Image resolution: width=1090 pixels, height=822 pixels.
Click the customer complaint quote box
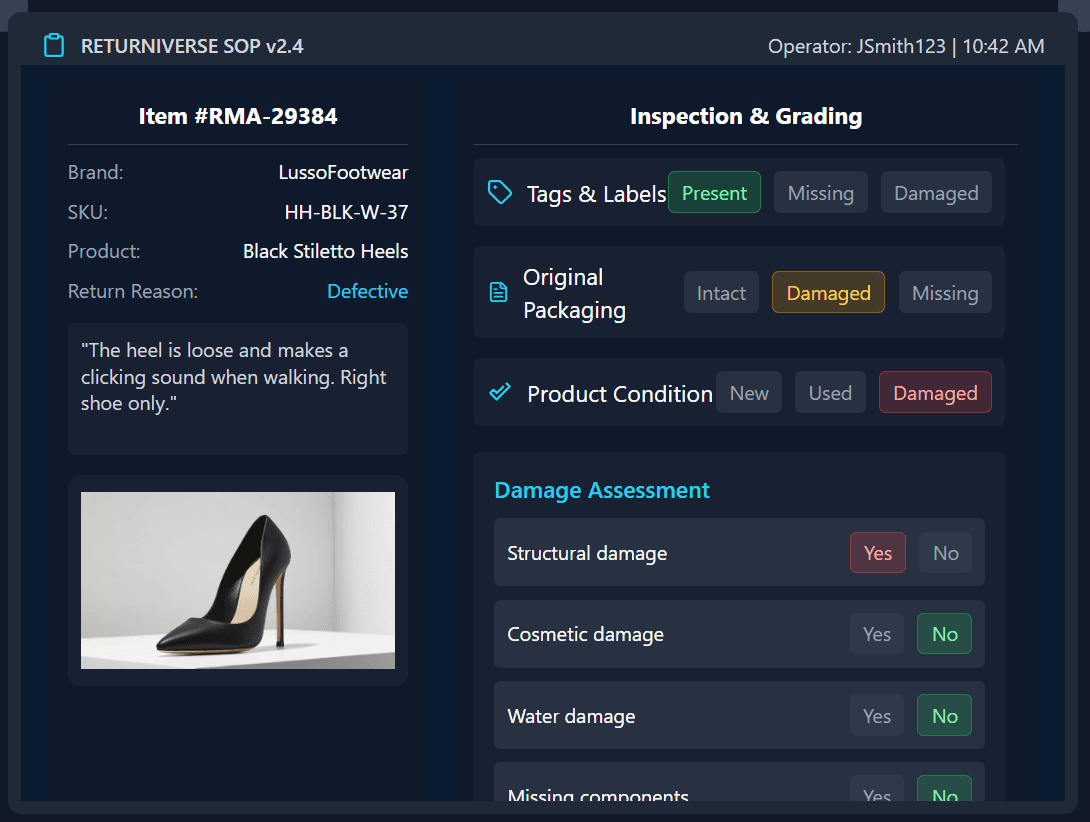(x=237, y=388)
